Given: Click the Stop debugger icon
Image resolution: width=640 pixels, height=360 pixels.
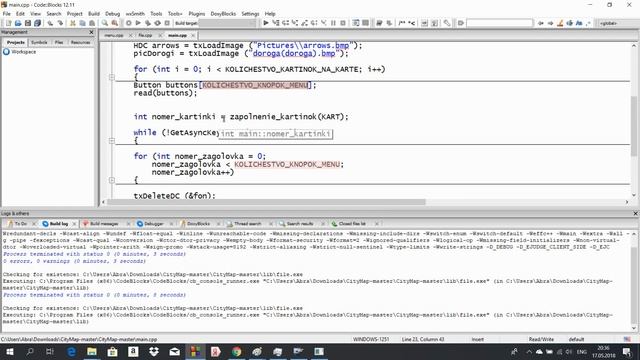Looking at the screenshot, I should click(343, 23).
